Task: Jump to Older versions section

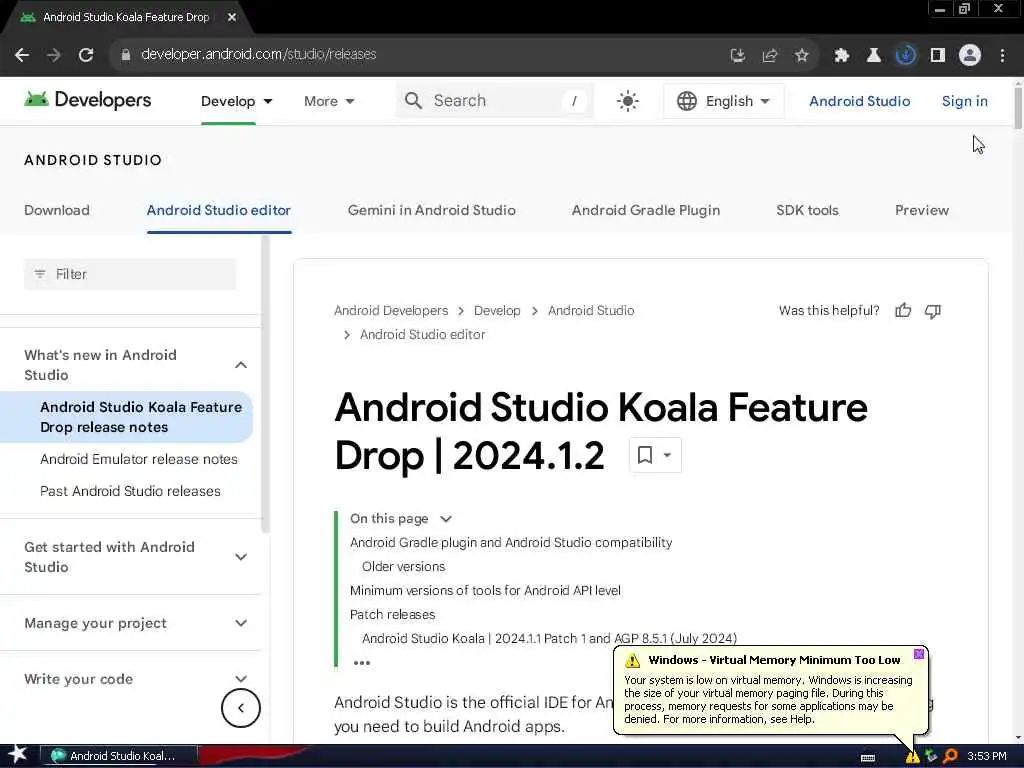Action: point(404,567)
